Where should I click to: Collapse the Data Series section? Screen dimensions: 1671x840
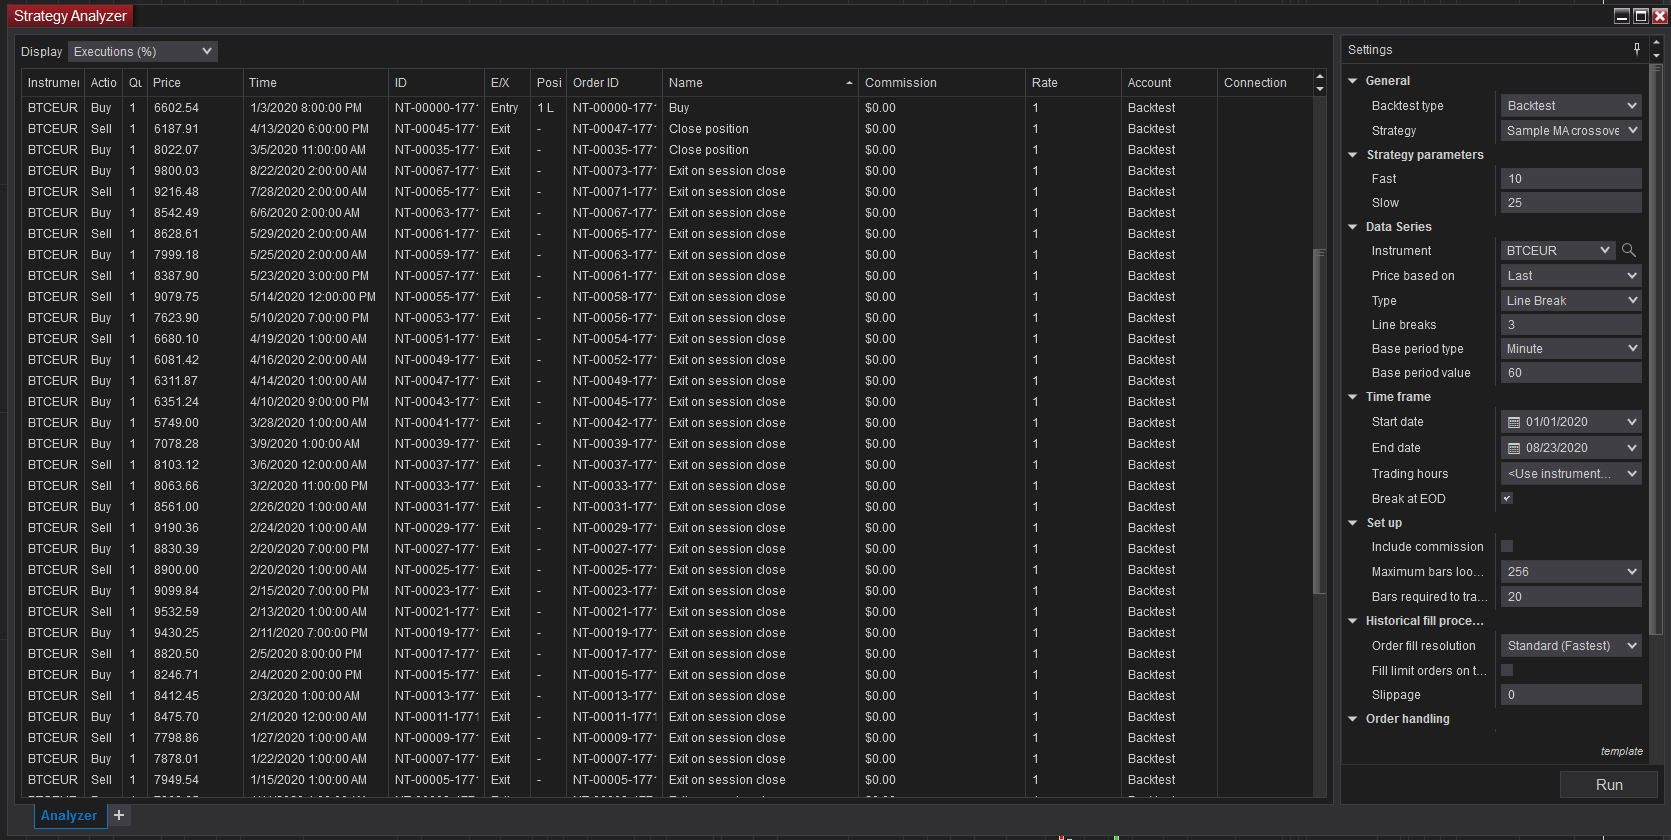1353,227
